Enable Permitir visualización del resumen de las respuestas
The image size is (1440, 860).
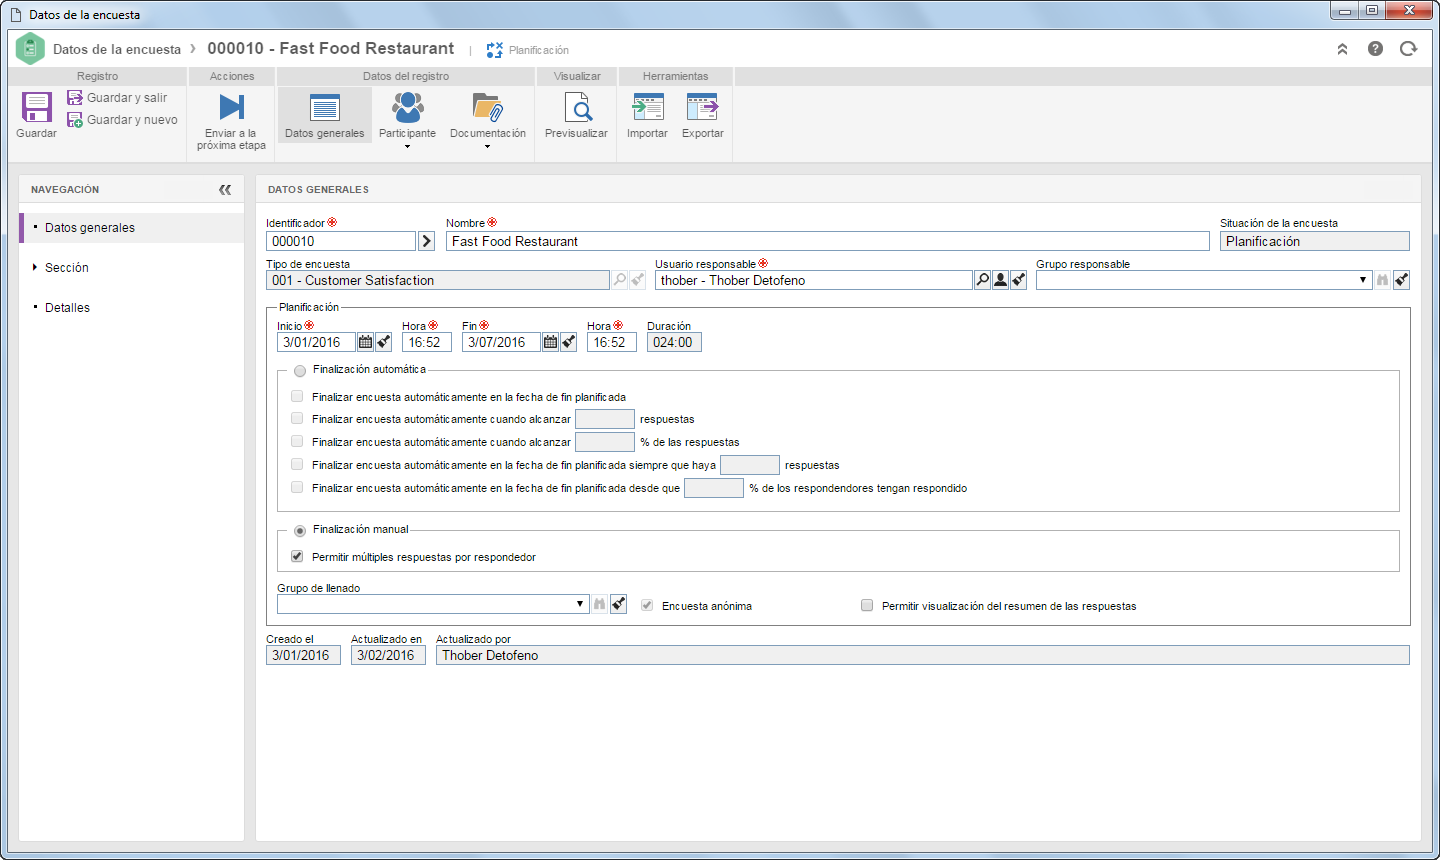(867, 605)
